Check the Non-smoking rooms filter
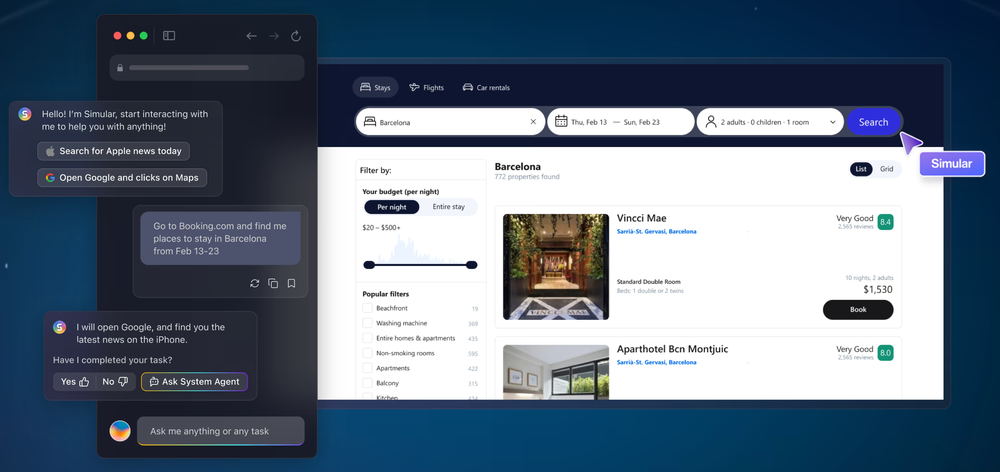This screenshot has height=472, width=1000. [x=367, y=353]
